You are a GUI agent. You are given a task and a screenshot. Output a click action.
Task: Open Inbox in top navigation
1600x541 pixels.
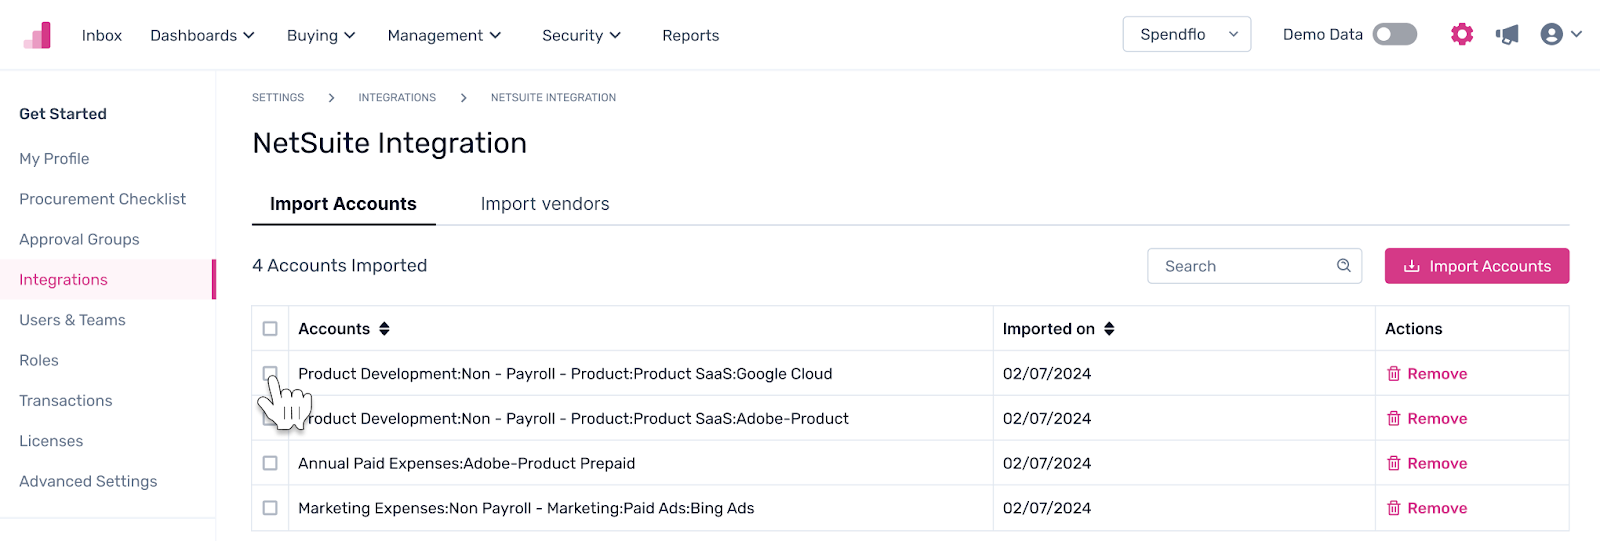coord(102,35)
